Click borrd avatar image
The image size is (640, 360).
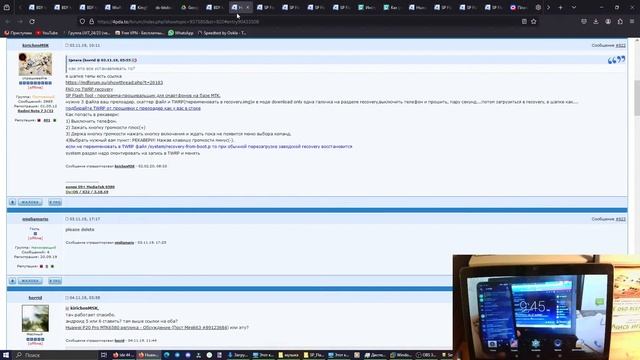[35, 318]
